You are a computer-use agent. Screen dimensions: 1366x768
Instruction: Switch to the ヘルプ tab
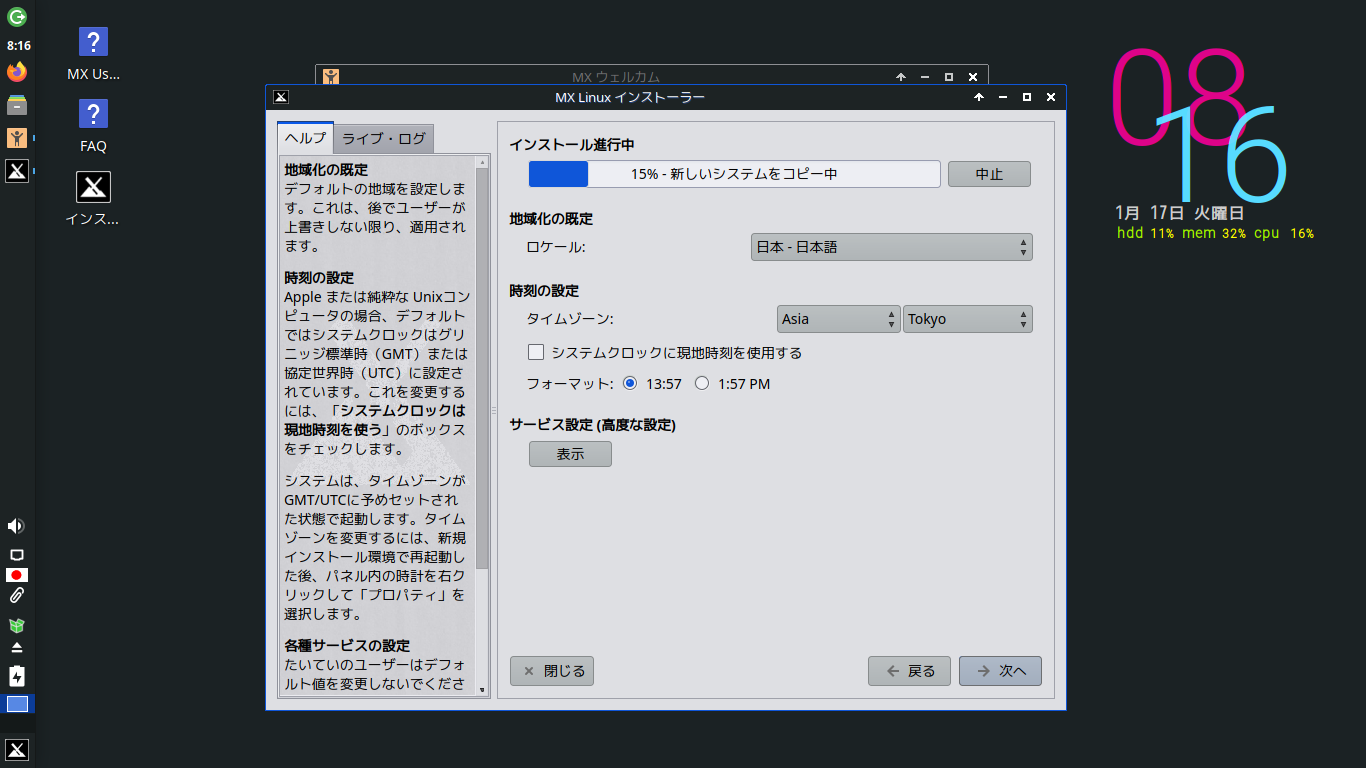pos(305,138)
